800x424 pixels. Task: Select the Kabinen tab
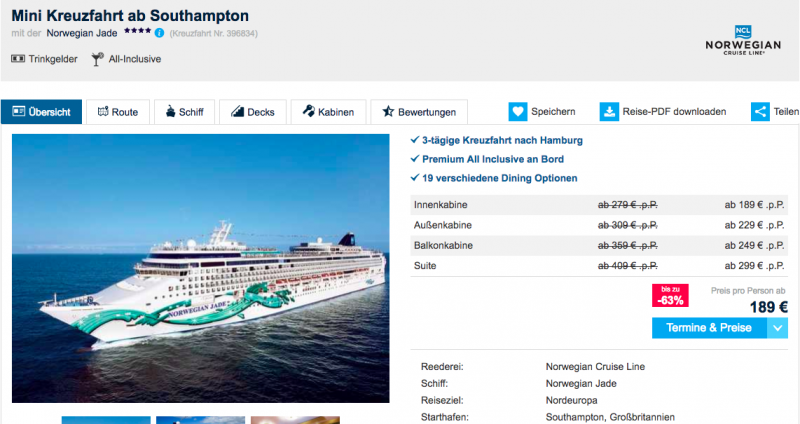[x=328, y=112]
